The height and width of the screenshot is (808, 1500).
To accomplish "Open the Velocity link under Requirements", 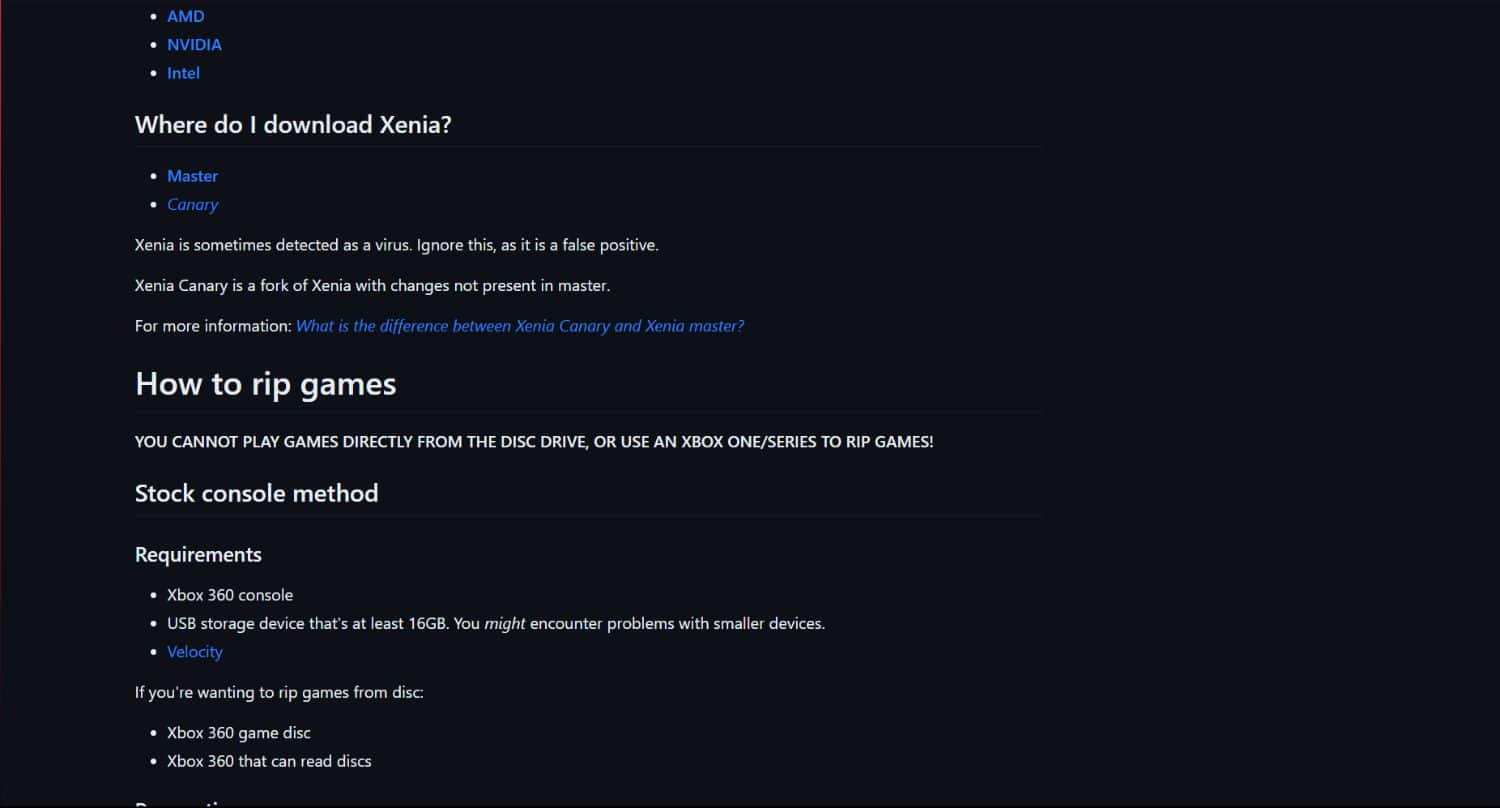I will click(194, 652).
